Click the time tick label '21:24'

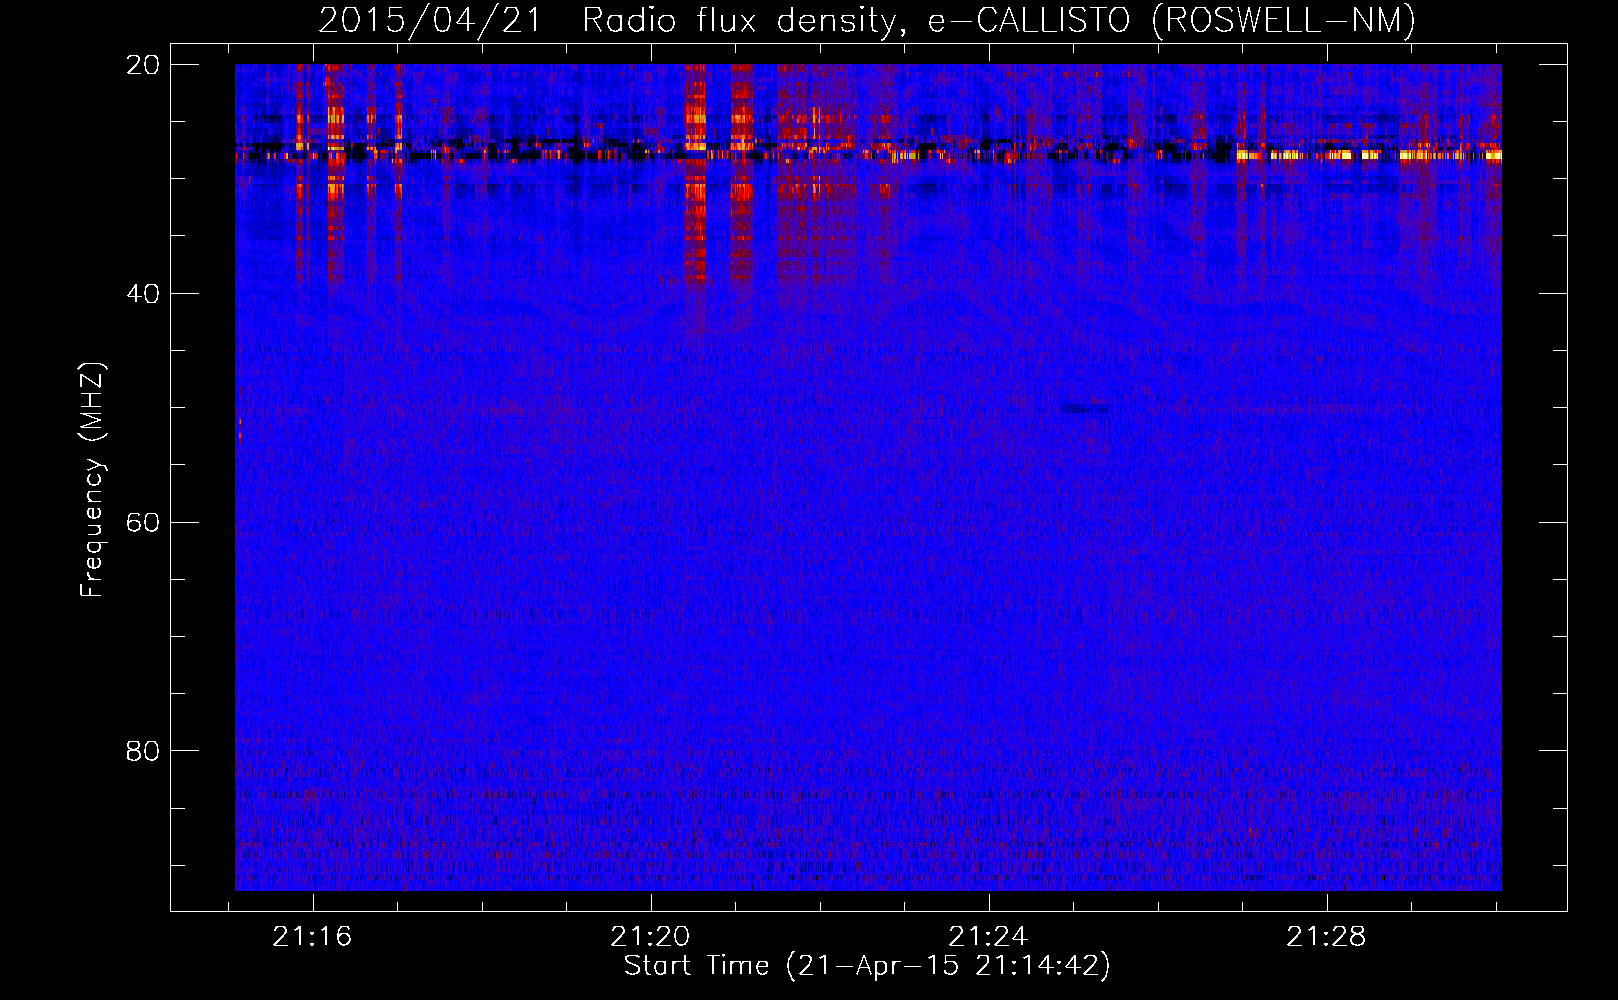coord(989,937)
